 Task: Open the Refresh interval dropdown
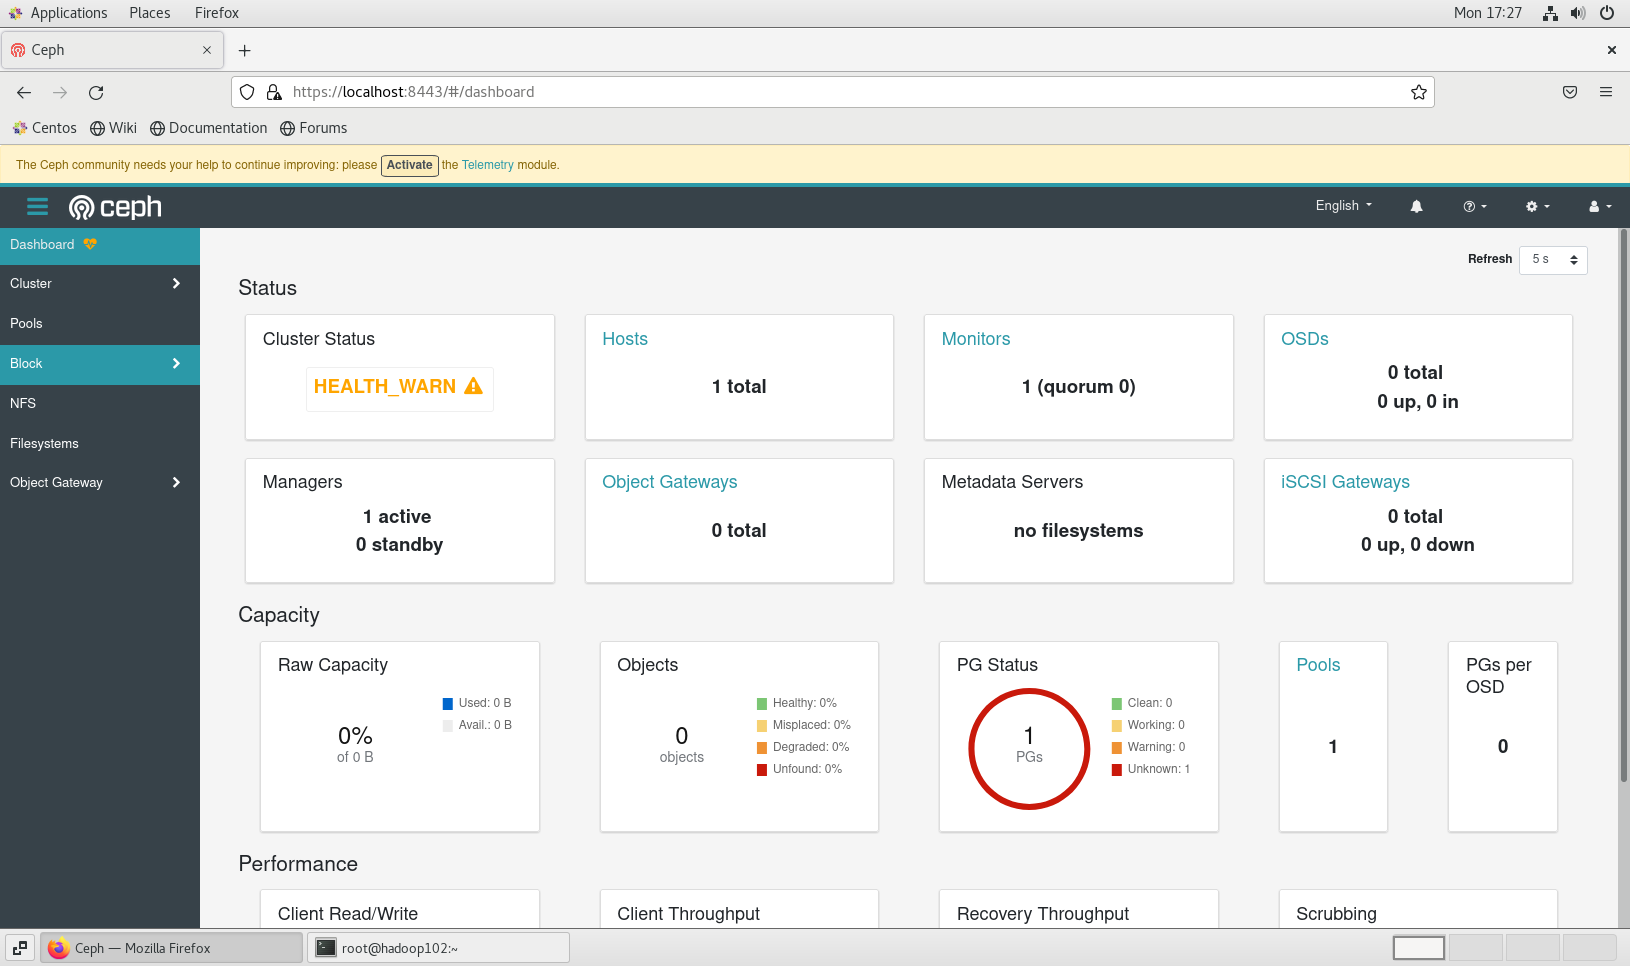tap(1552, 260)
